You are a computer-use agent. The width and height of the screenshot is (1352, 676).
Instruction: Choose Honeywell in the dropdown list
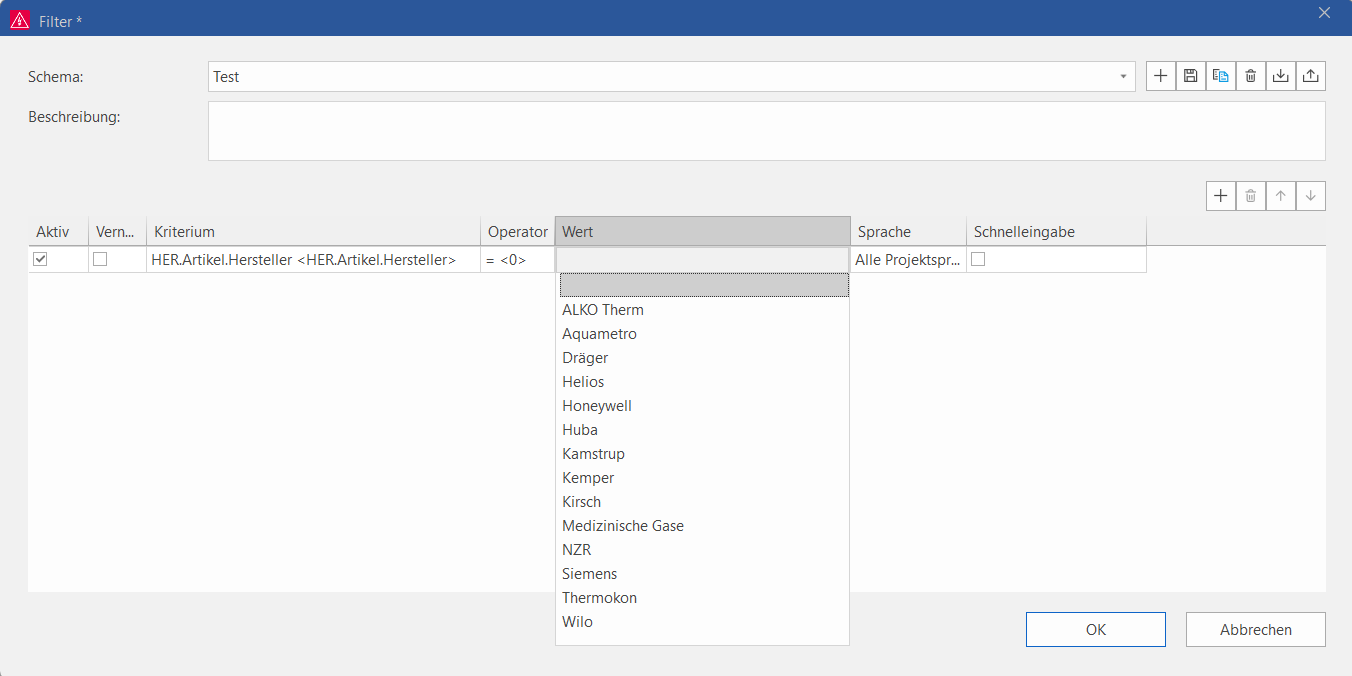click(x=597, y=406)
